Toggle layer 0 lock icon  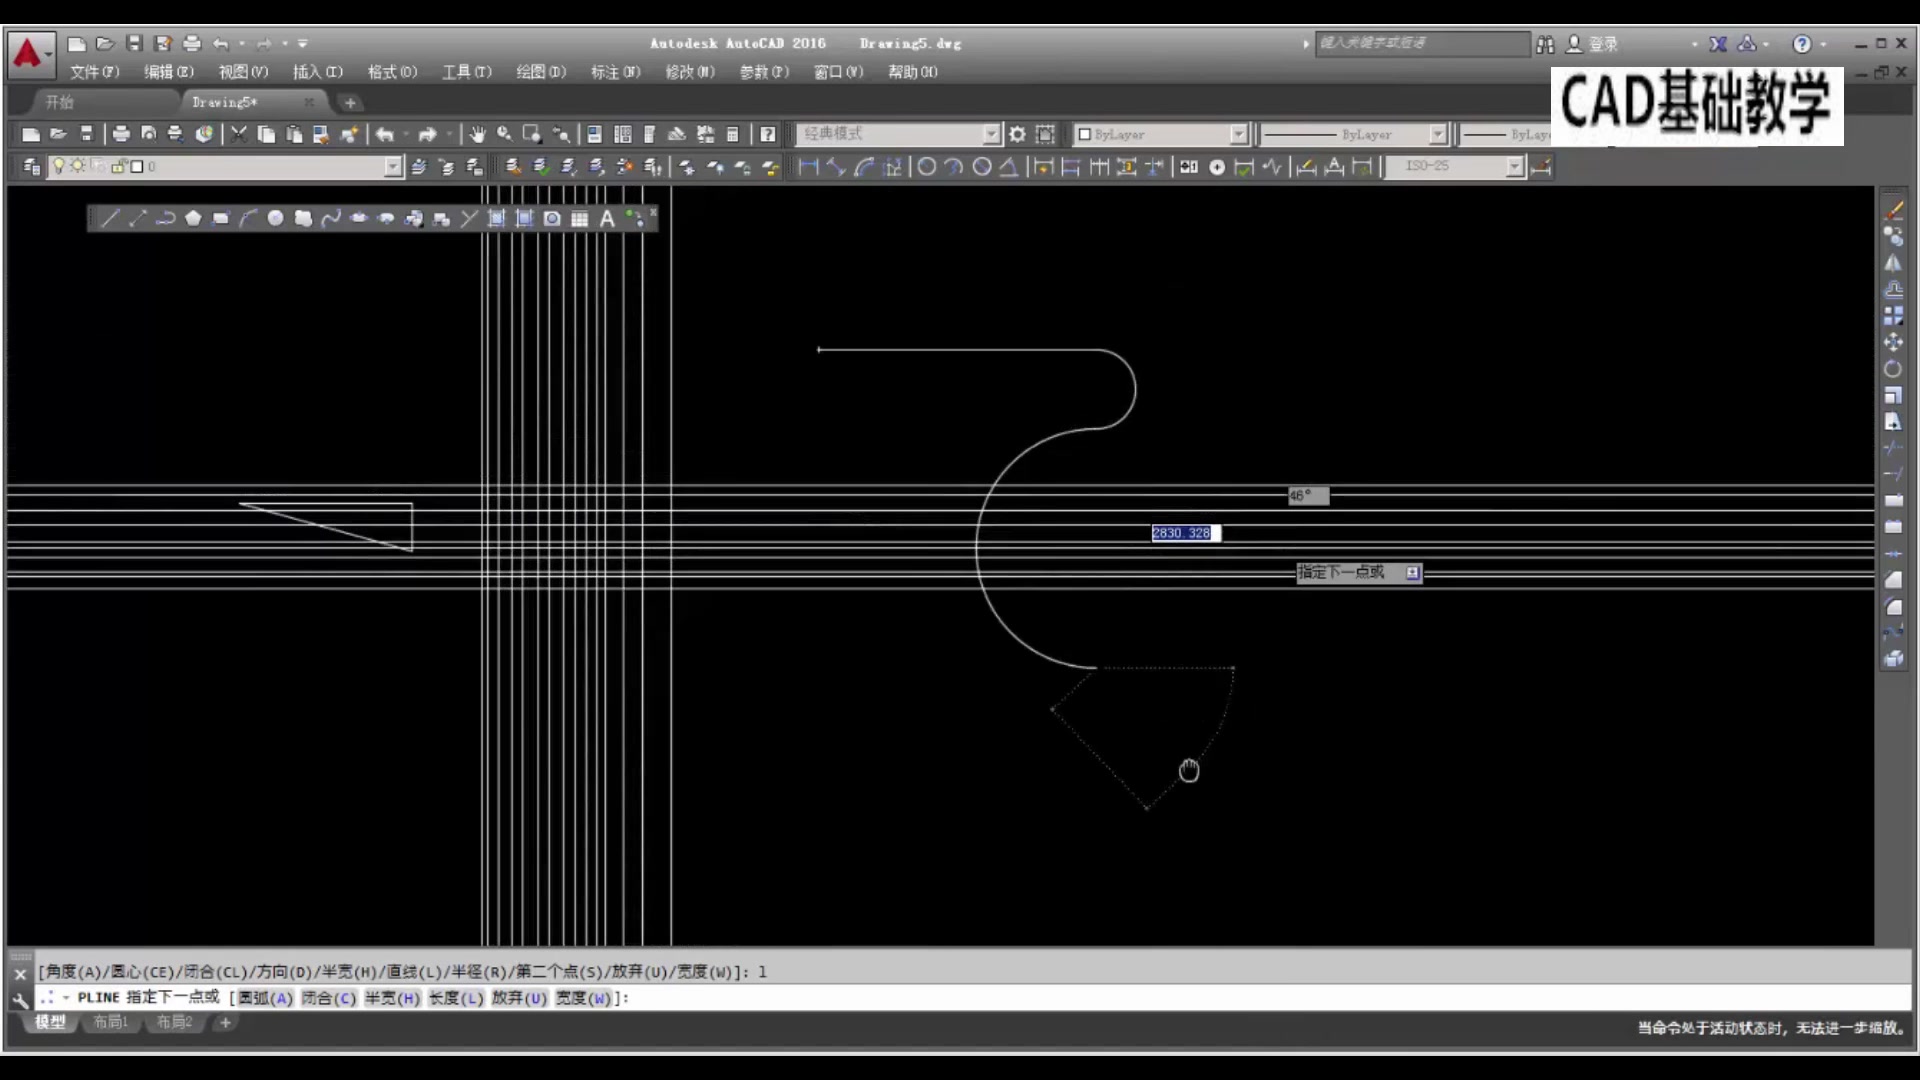click(118, 166)
